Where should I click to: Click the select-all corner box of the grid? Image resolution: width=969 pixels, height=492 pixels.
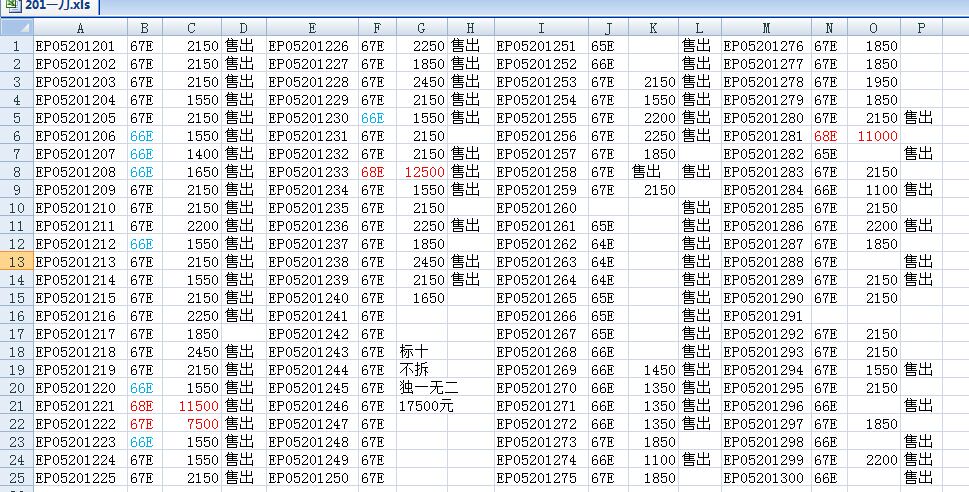[16, 28]
